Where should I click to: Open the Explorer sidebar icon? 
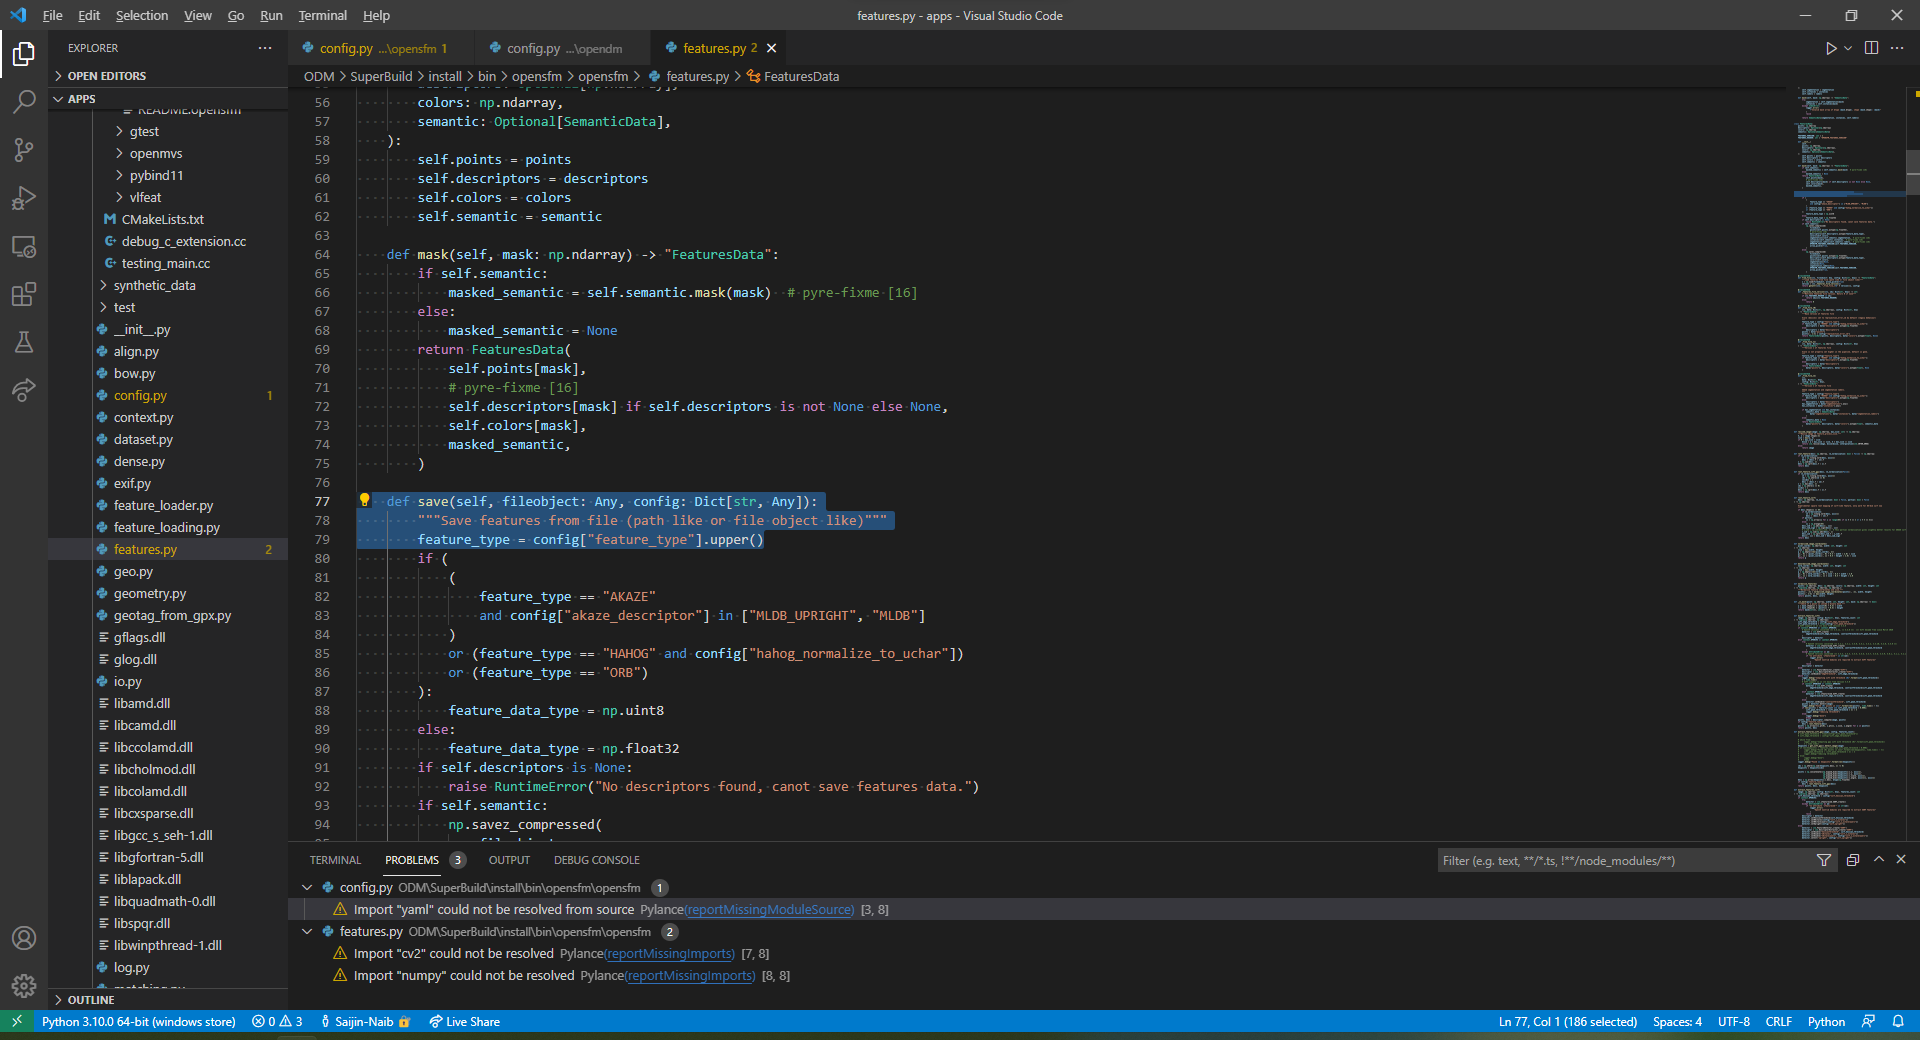[24, 55]
